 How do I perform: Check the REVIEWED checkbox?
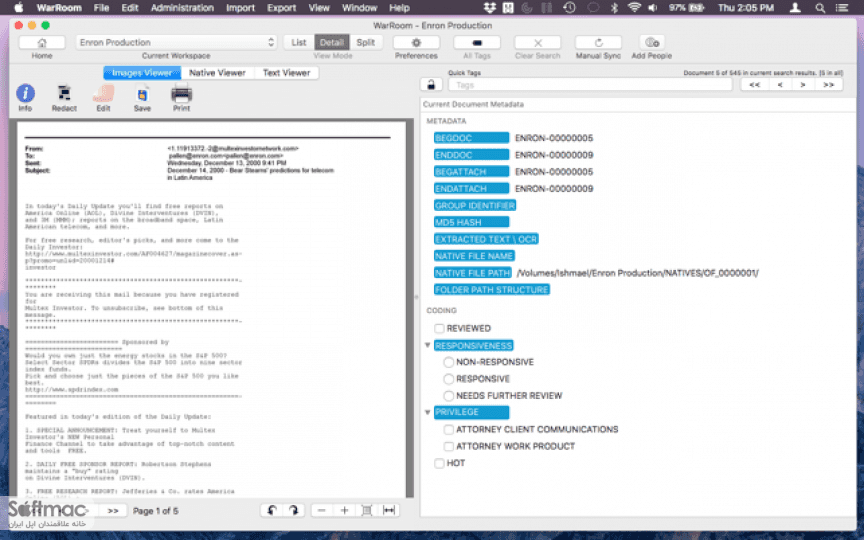439,328
